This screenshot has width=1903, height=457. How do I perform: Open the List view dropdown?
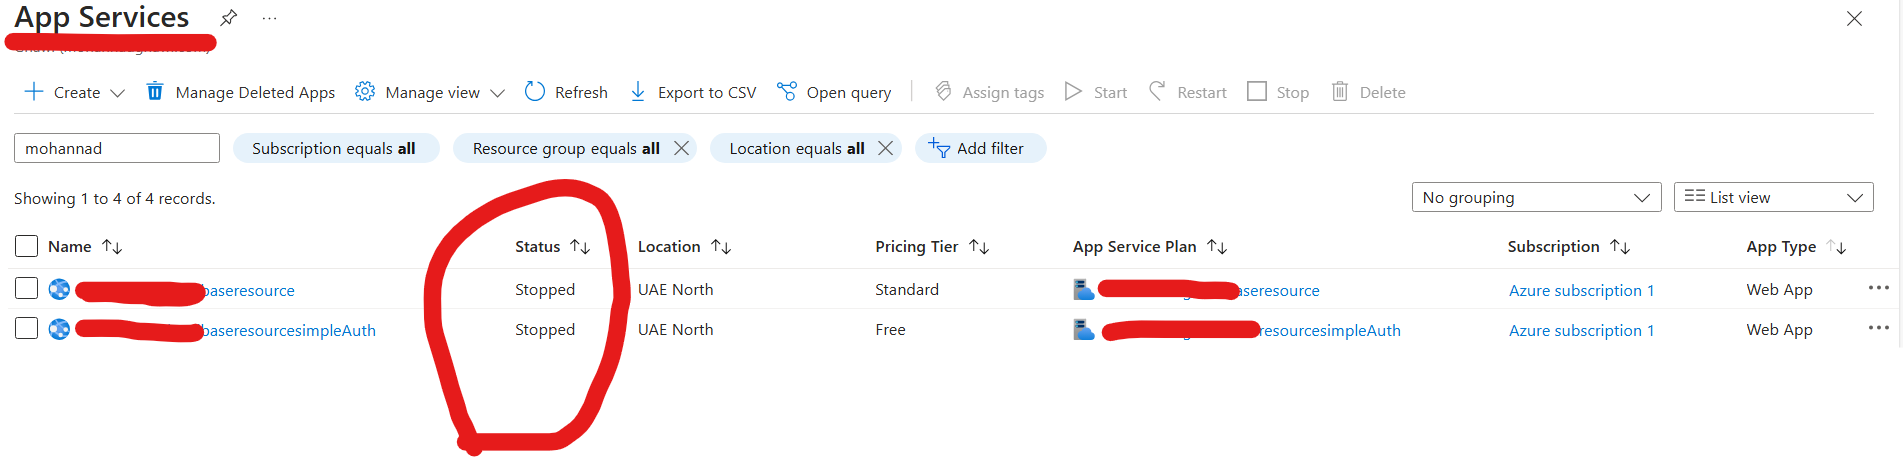pyautogui.click(x=1772, y=197)
